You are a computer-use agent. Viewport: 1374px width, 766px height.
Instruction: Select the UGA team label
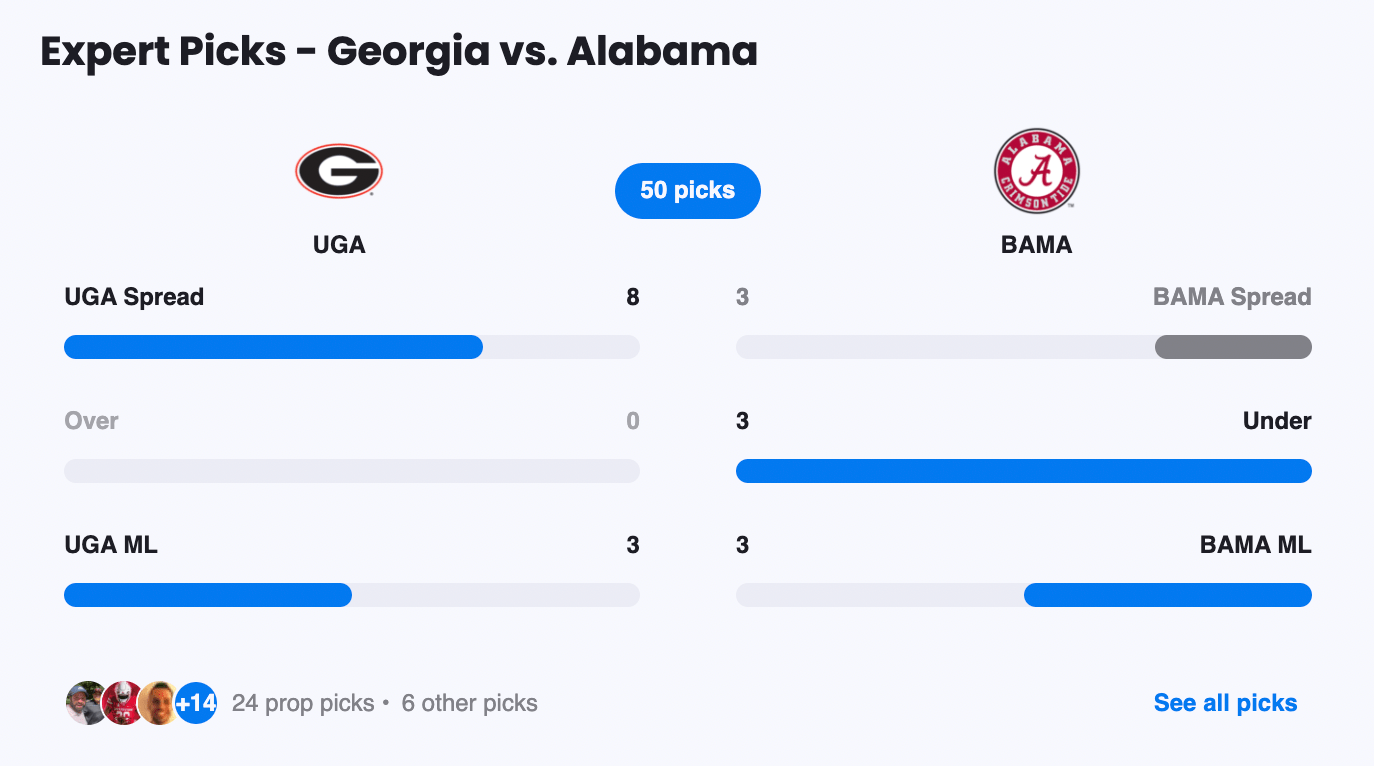(x=338, y=244)
